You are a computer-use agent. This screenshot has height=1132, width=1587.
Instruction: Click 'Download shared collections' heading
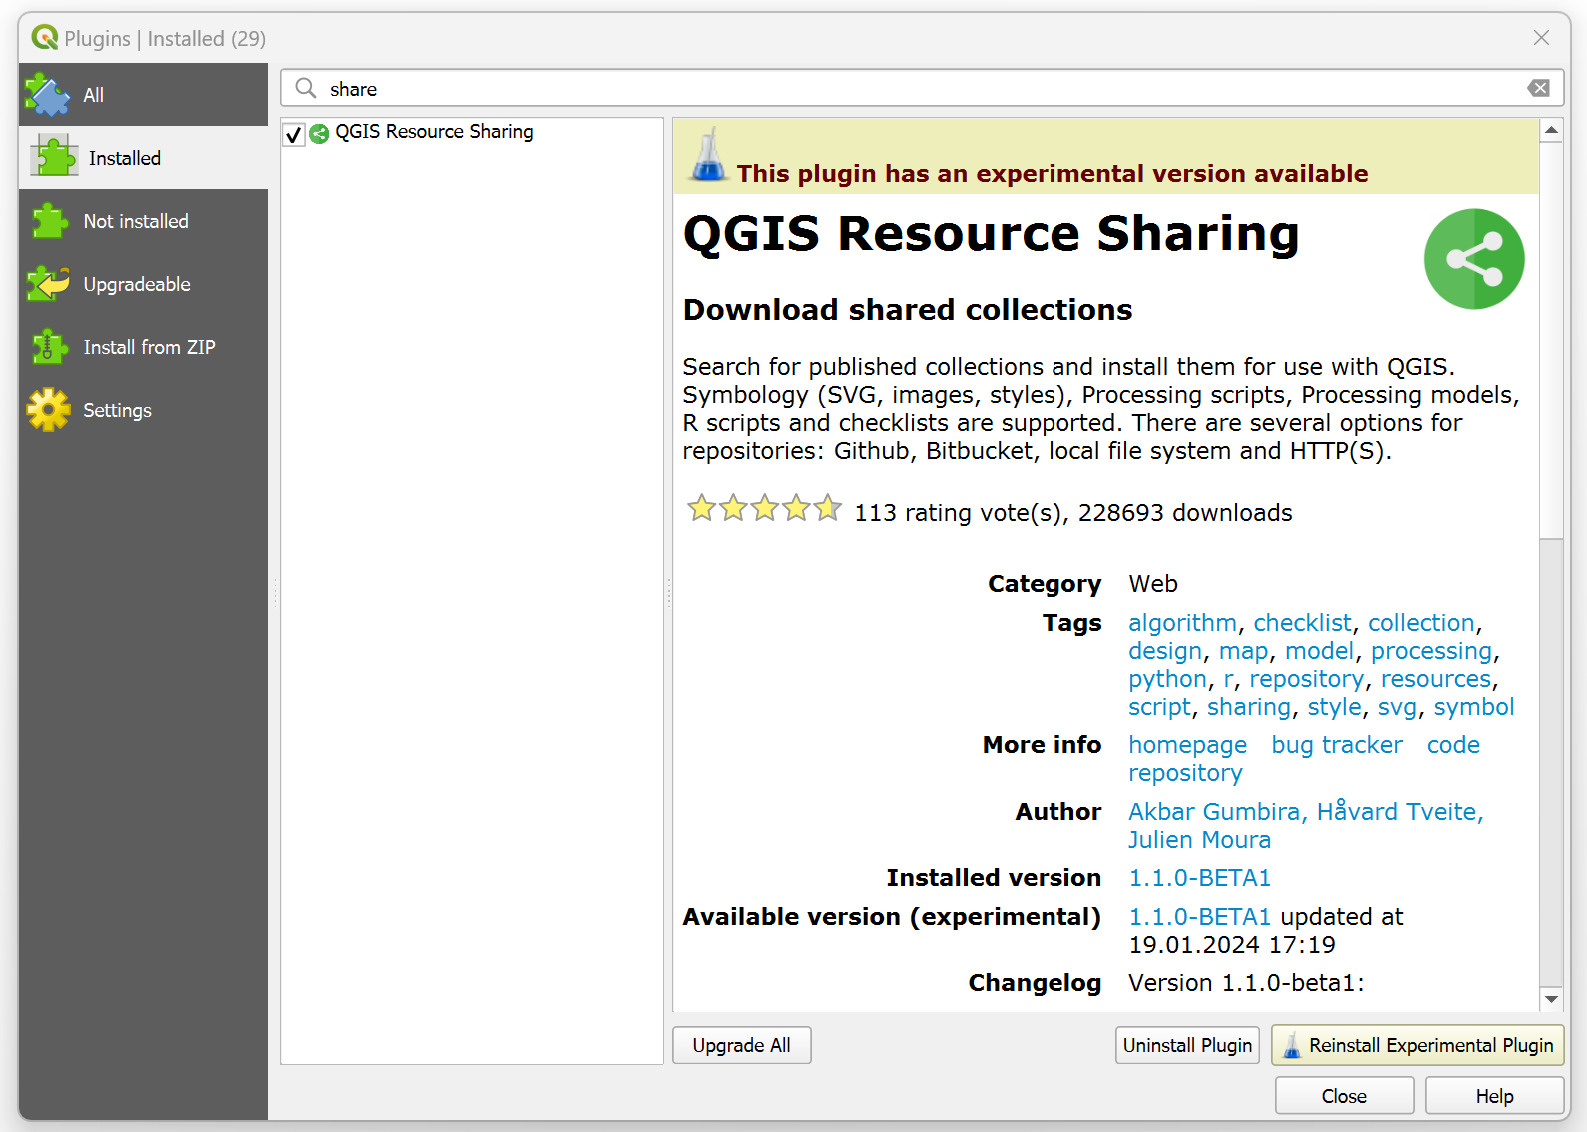click(x=907, y=310)
